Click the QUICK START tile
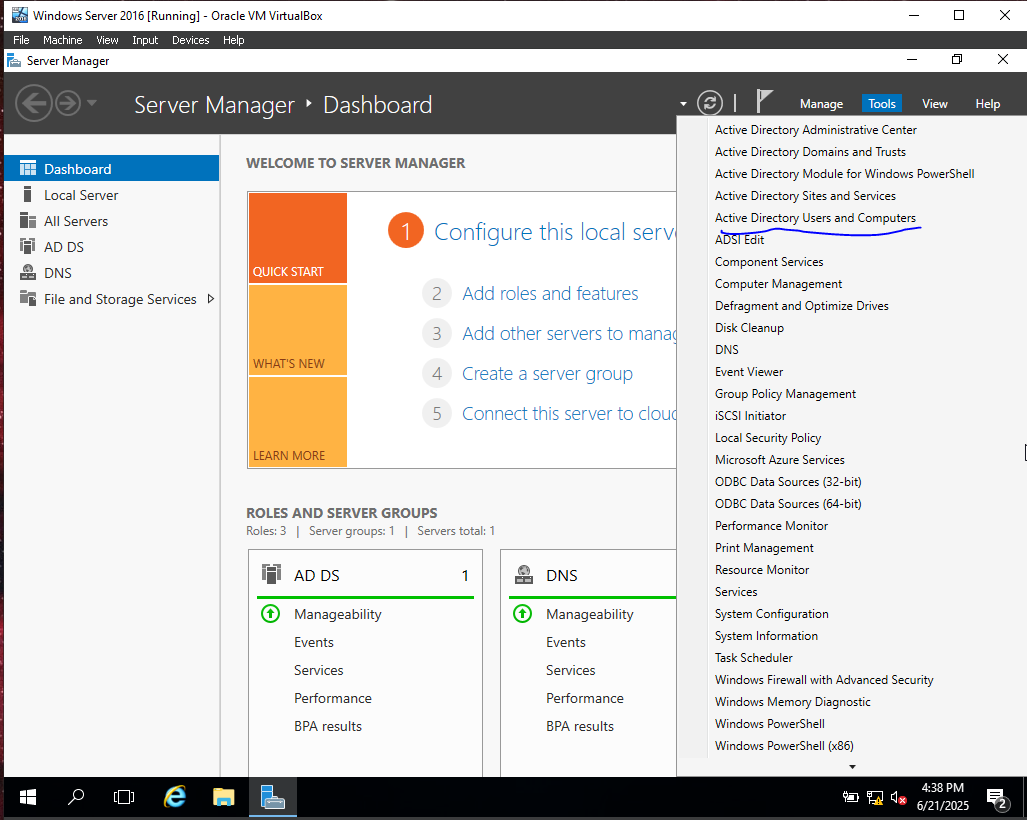The width and height of the screenshot is (1027, 820). (297, 238)
